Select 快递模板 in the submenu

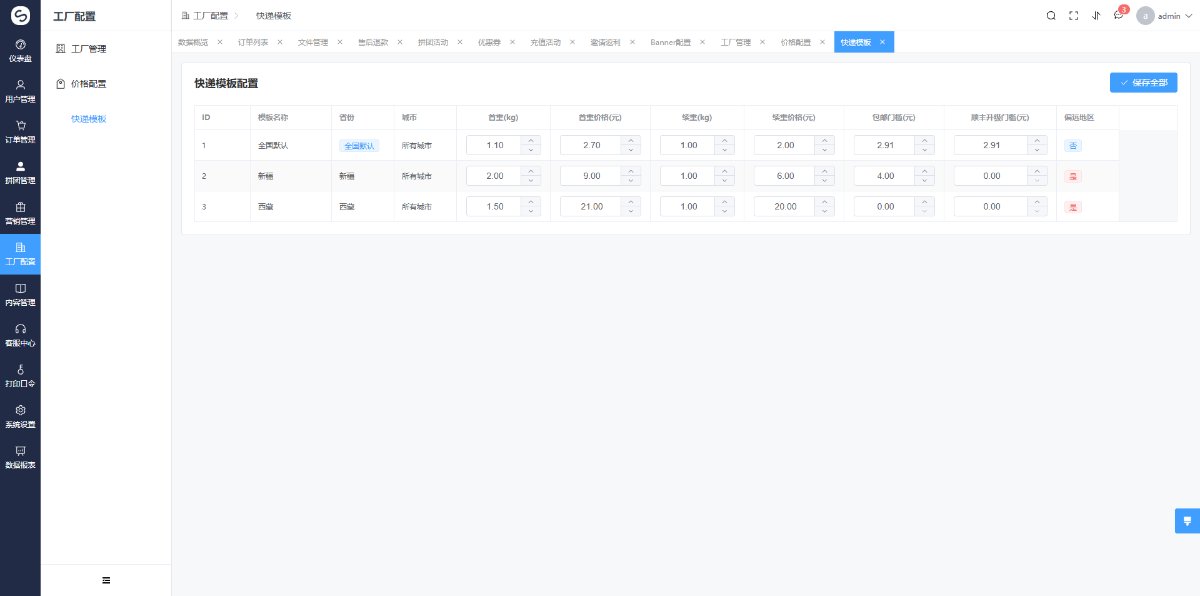(106, 118)
